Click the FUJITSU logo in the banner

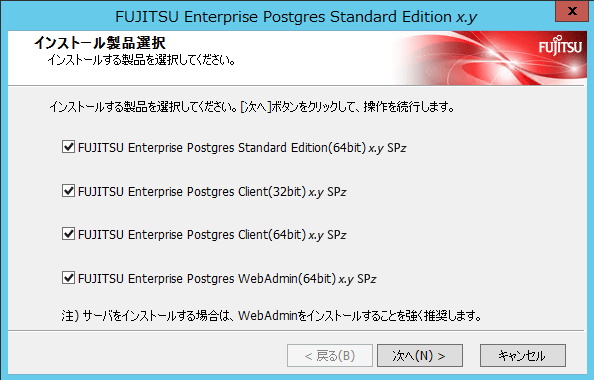(x=560, y=46)
